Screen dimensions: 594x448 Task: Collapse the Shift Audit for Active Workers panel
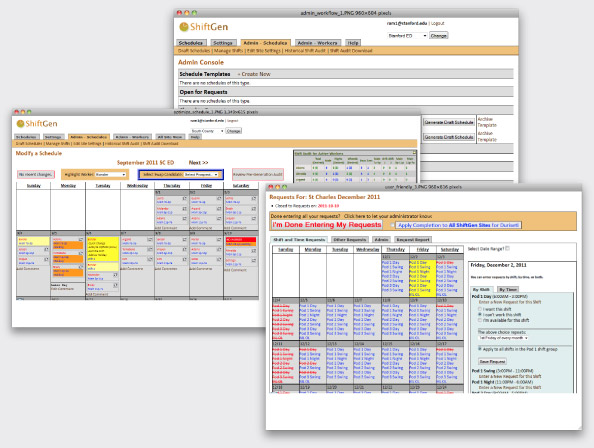tap(414, 153)
